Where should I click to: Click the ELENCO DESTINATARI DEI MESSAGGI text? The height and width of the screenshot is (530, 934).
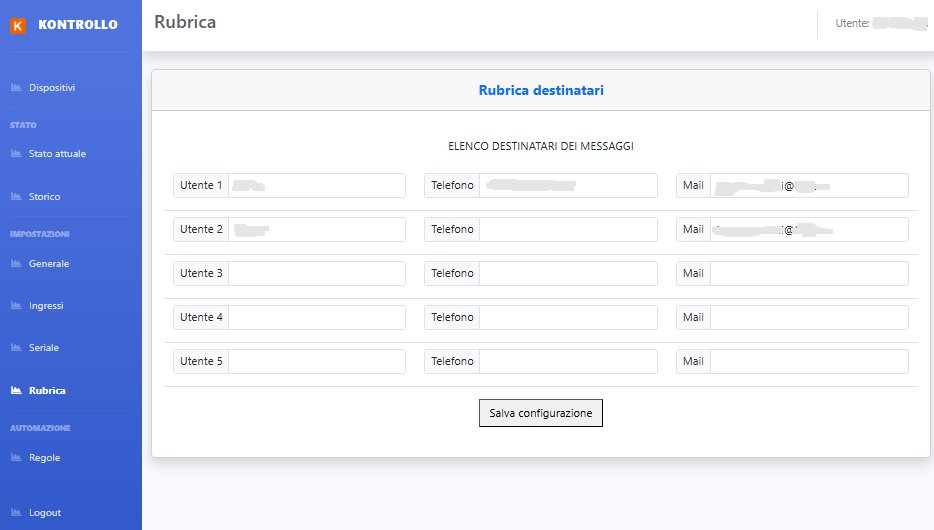coord(541,146)
